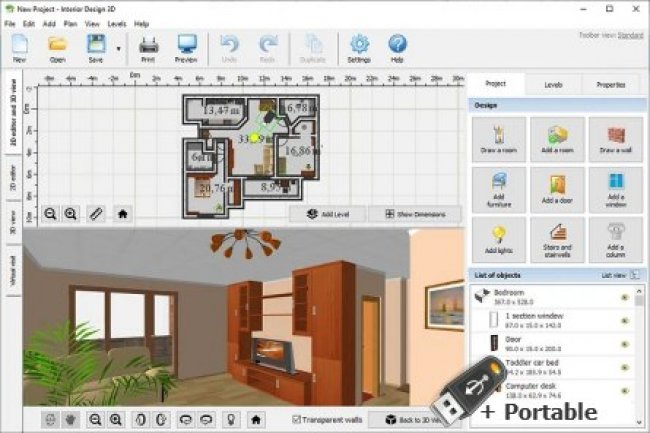Open Settings gear in the toolbar
This screenshot has width=650, height=433.
click(x=359, y=48)
